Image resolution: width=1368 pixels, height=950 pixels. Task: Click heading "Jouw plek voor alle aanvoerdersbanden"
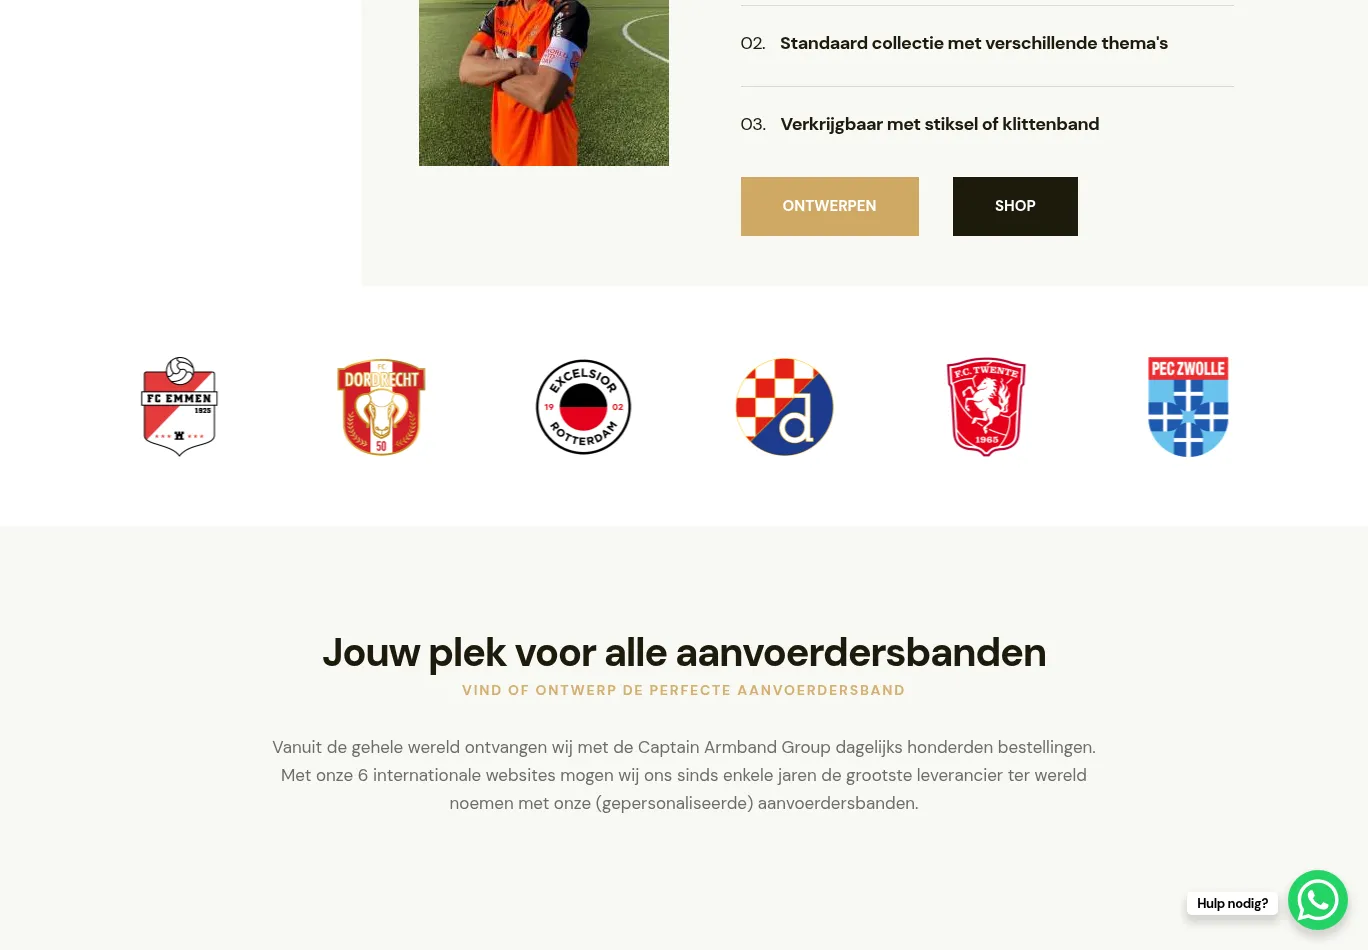pos(684,652)
